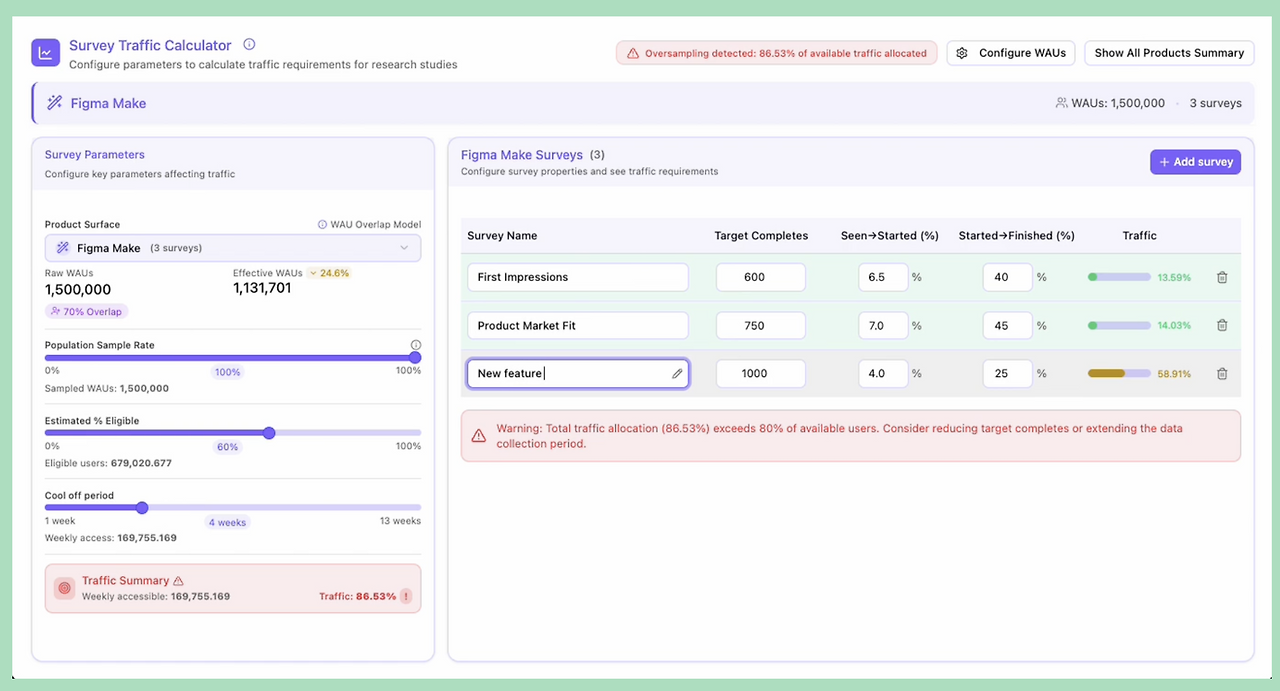Click the Survey Name column header
The image size is (1280, 691).
point(502,236)
